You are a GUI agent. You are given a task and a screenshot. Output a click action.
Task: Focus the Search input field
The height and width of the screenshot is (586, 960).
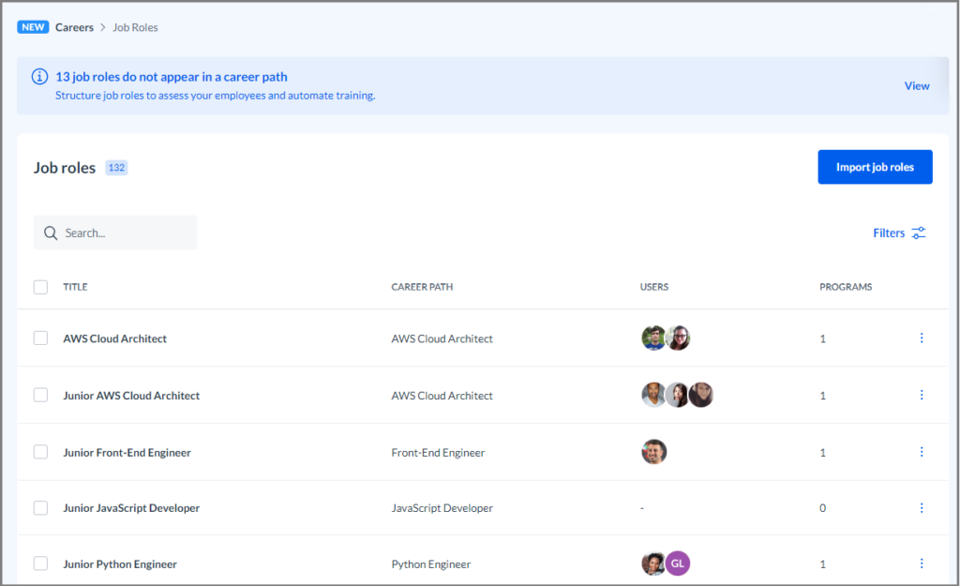[x=115, y=233]
